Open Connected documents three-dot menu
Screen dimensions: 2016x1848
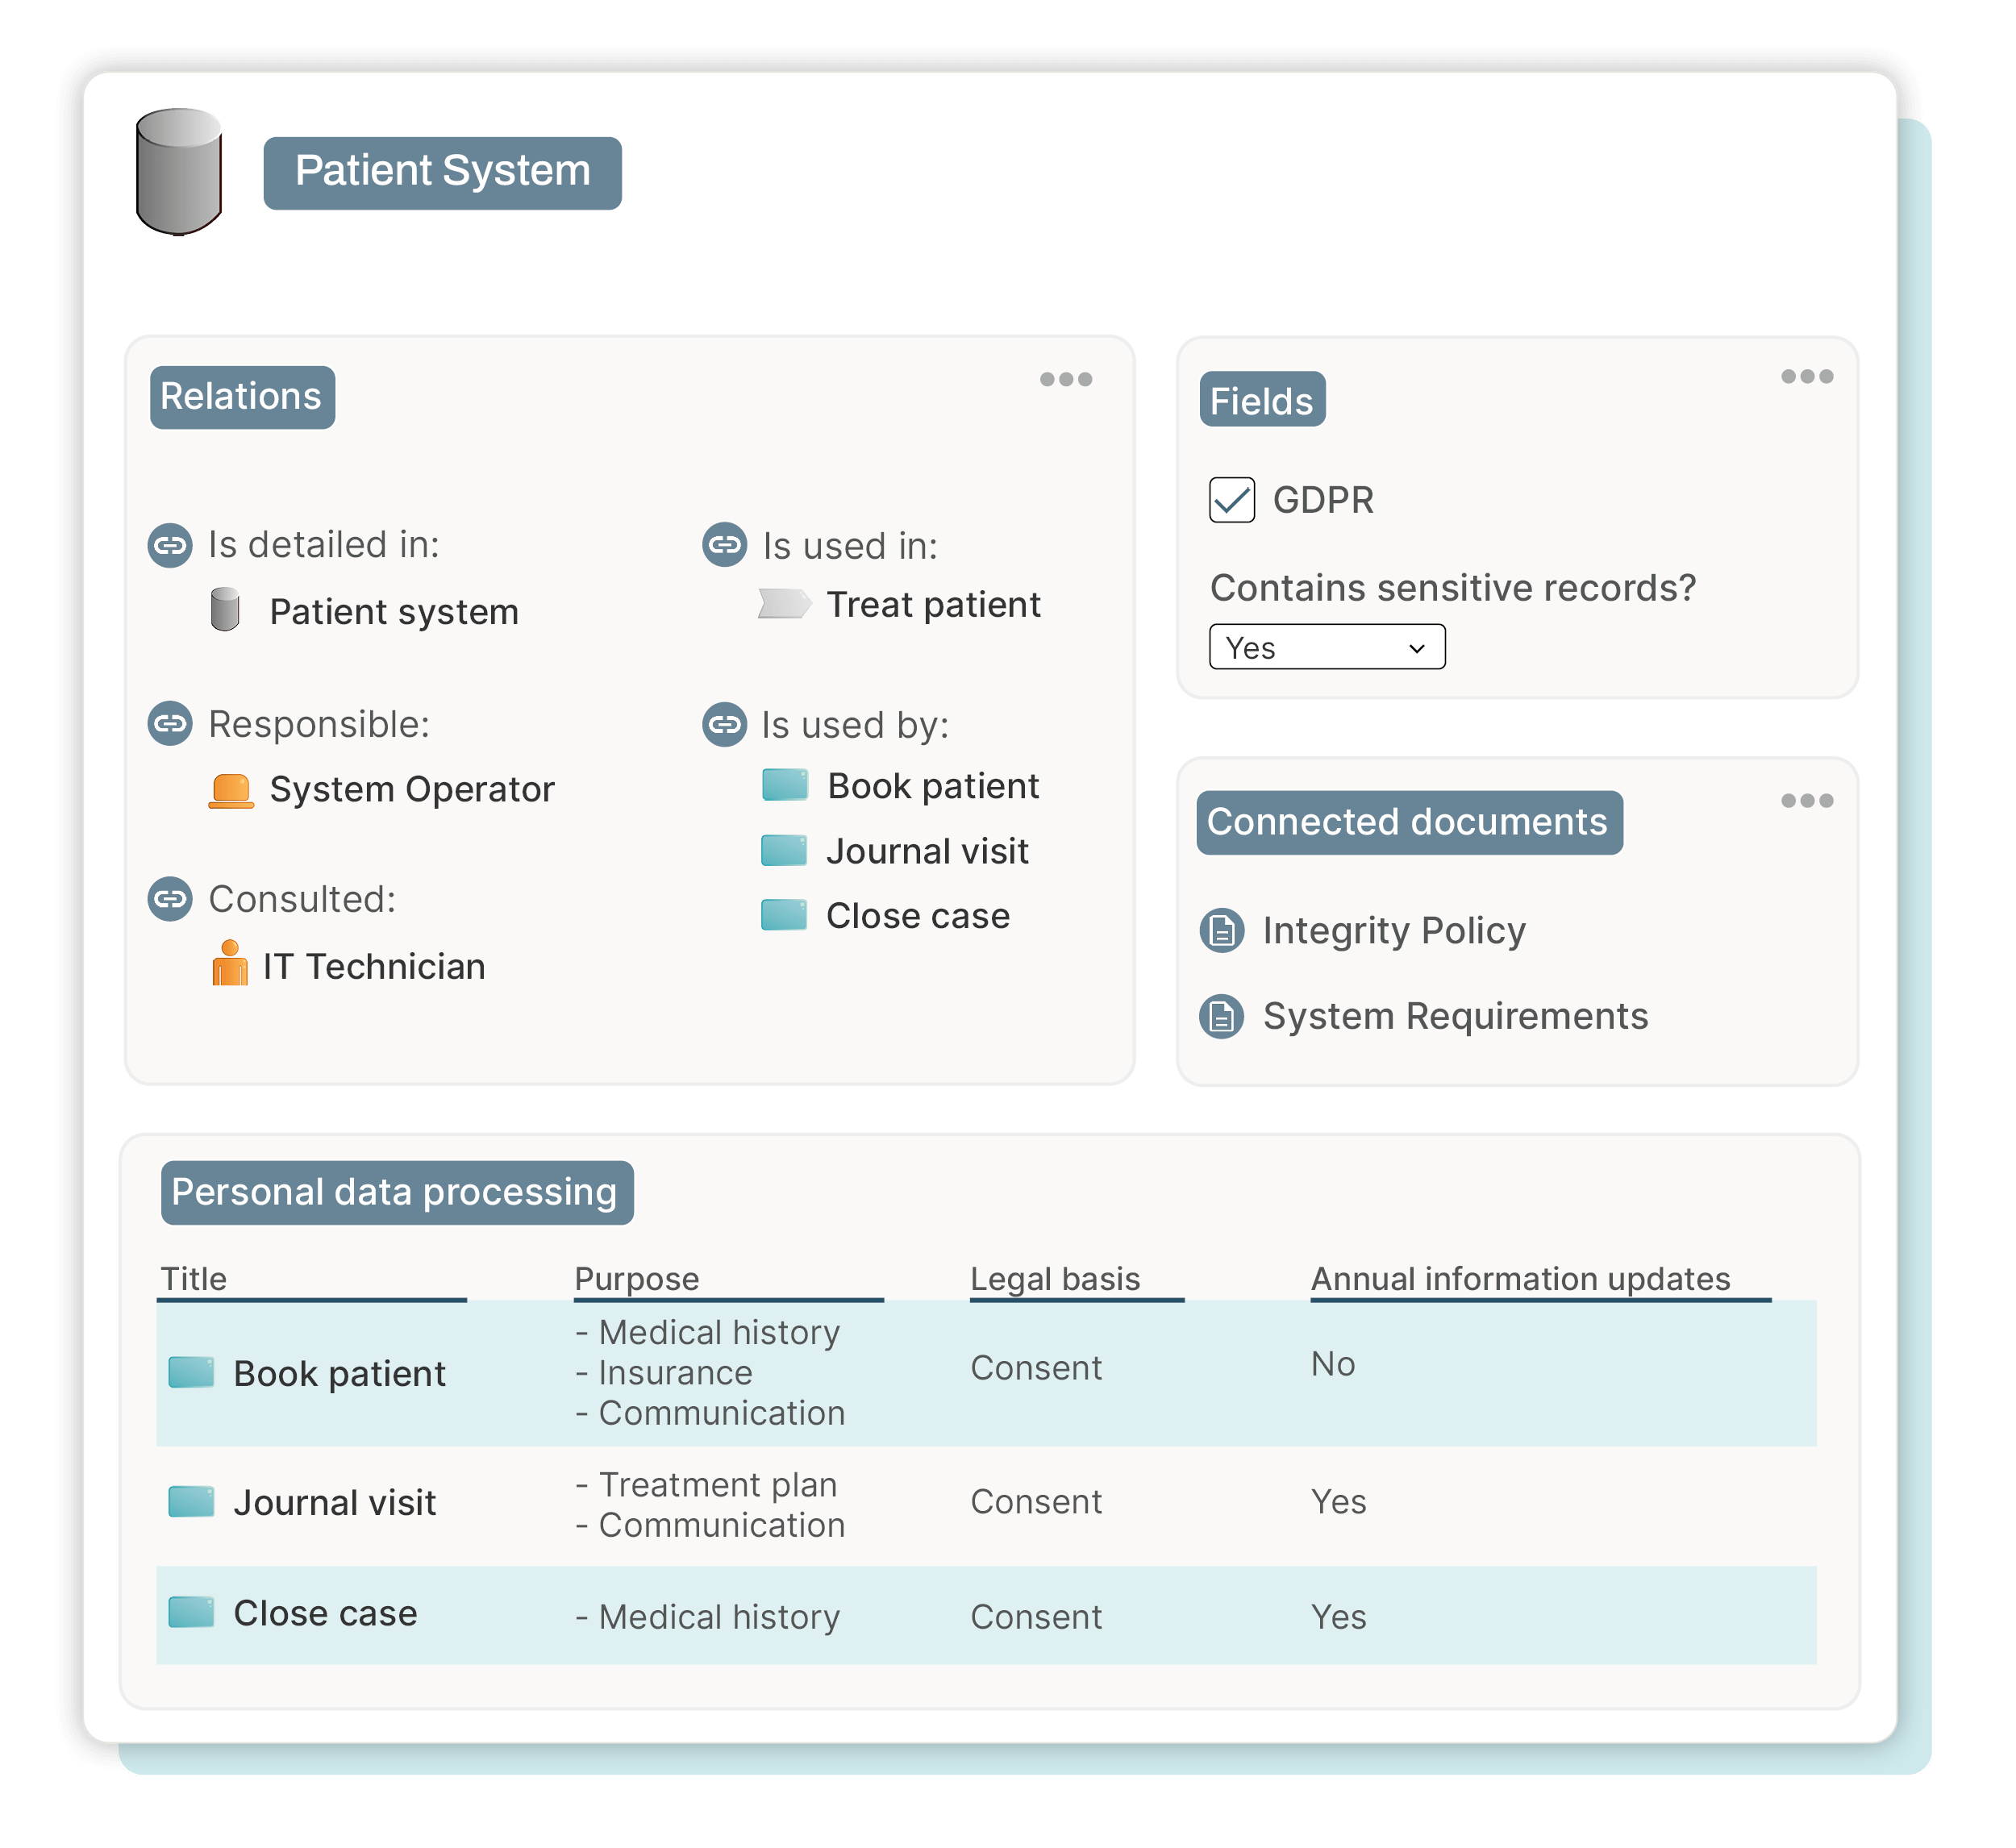pyautogui.click(x=1806, y=800)
